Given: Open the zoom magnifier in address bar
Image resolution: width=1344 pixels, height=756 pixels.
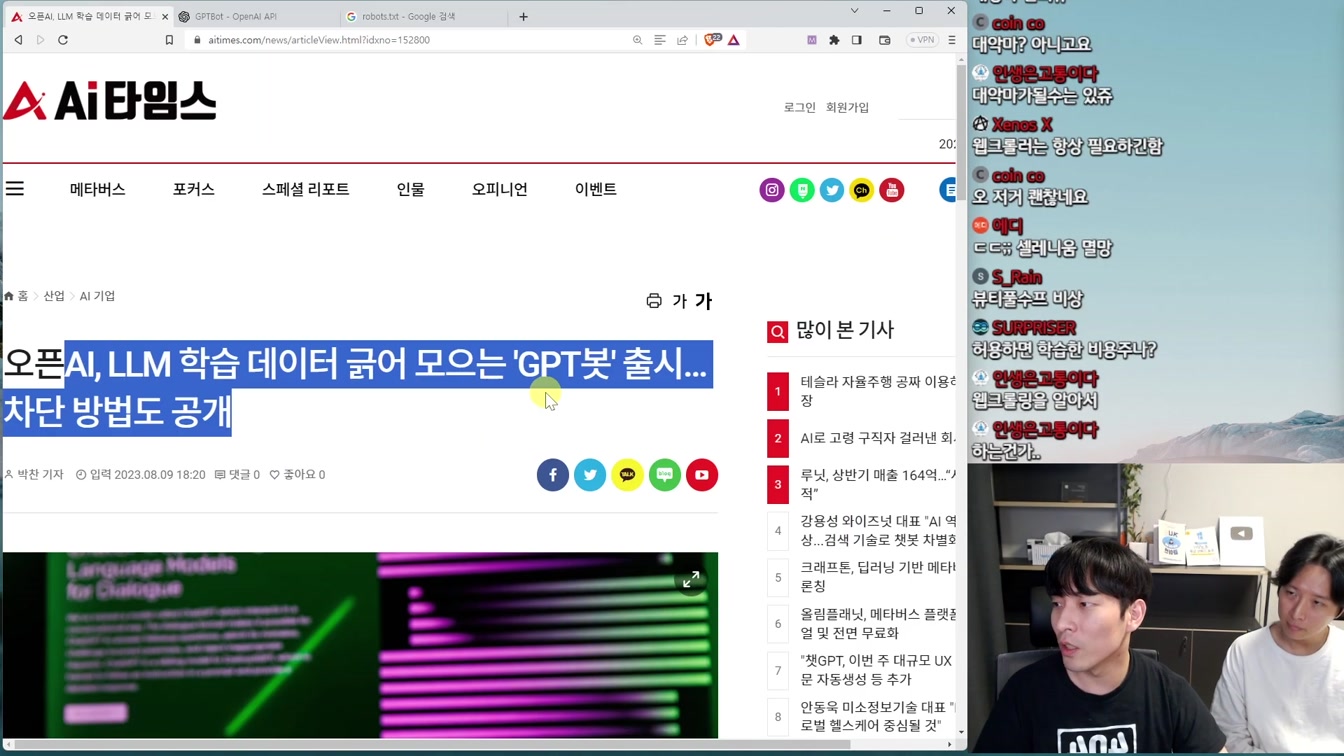Looking at the screenshot, I should coord(637,40).
